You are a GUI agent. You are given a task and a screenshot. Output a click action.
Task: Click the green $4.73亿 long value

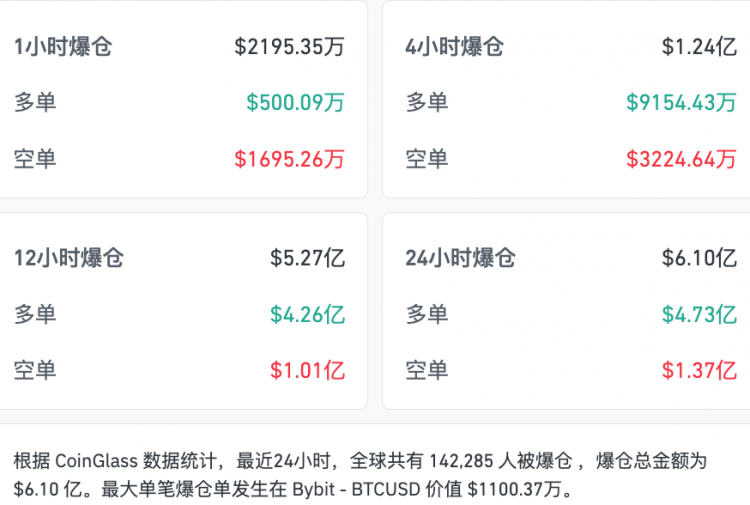[699, 314]
